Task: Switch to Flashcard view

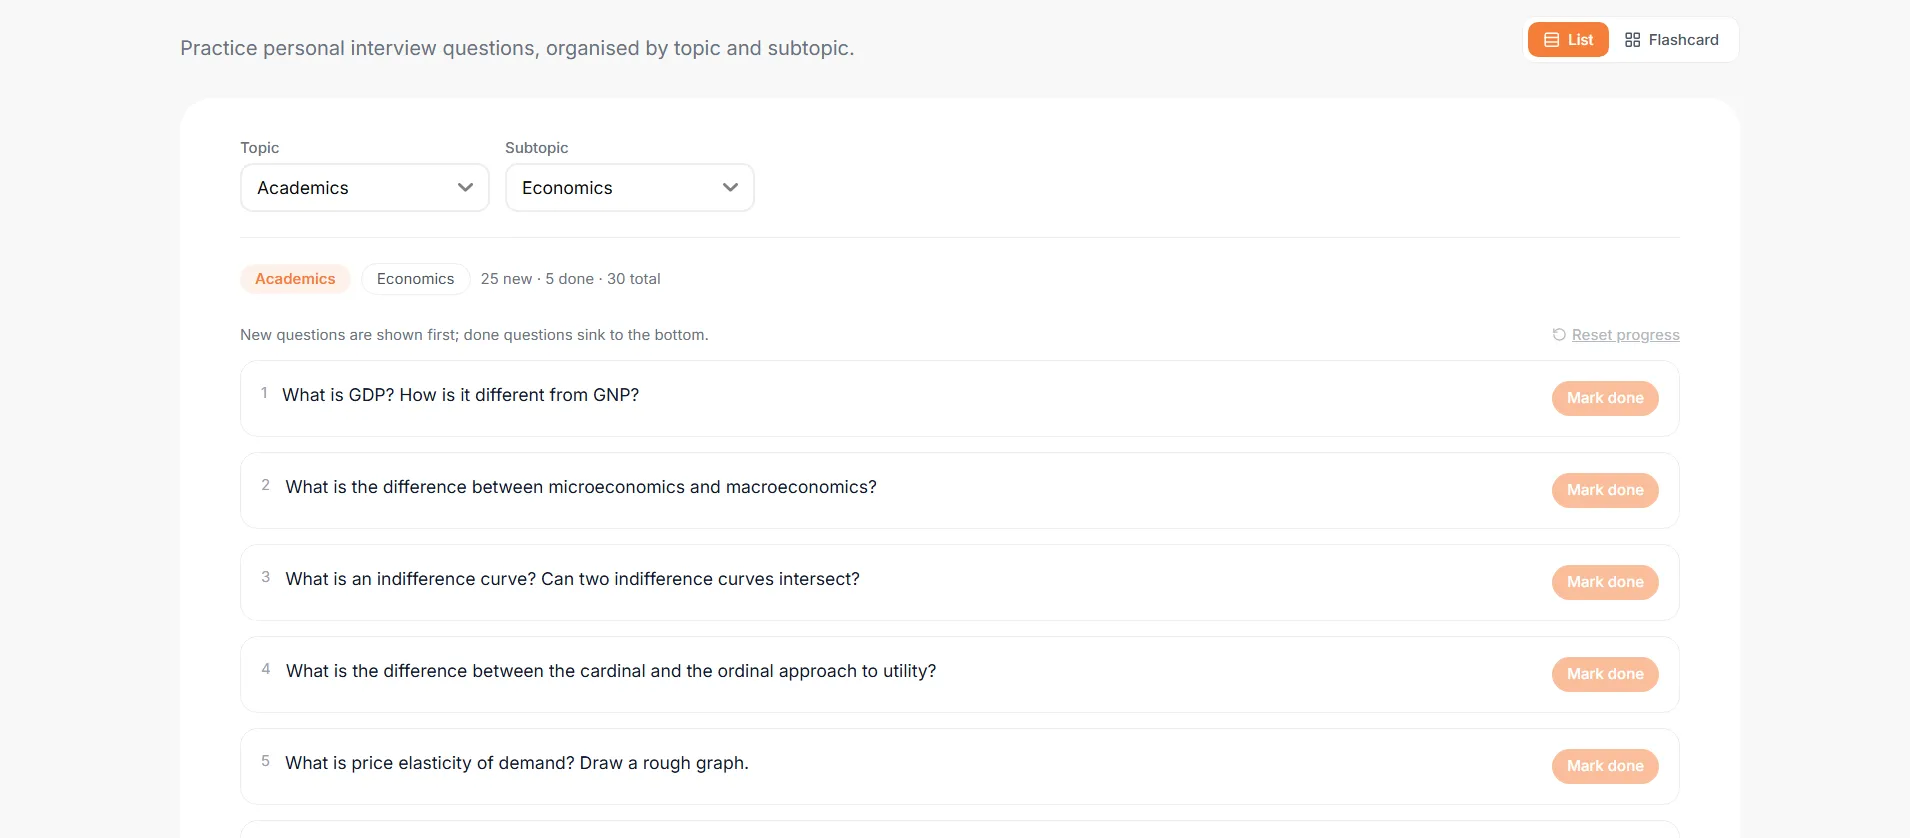Action: tap(1672, 40)
